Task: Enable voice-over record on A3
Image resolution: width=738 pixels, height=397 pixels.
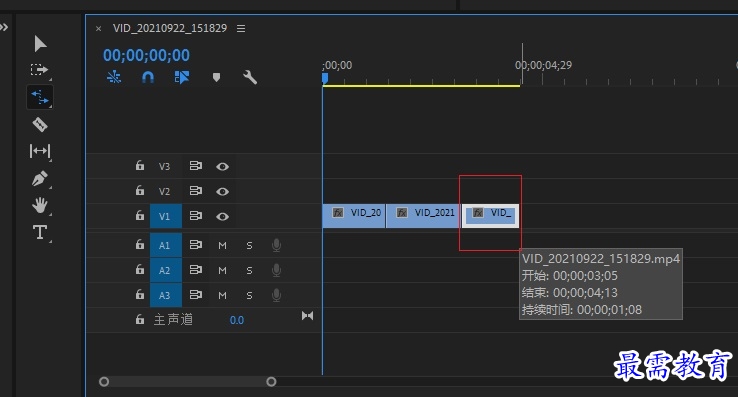Action: tap(276, 295)
